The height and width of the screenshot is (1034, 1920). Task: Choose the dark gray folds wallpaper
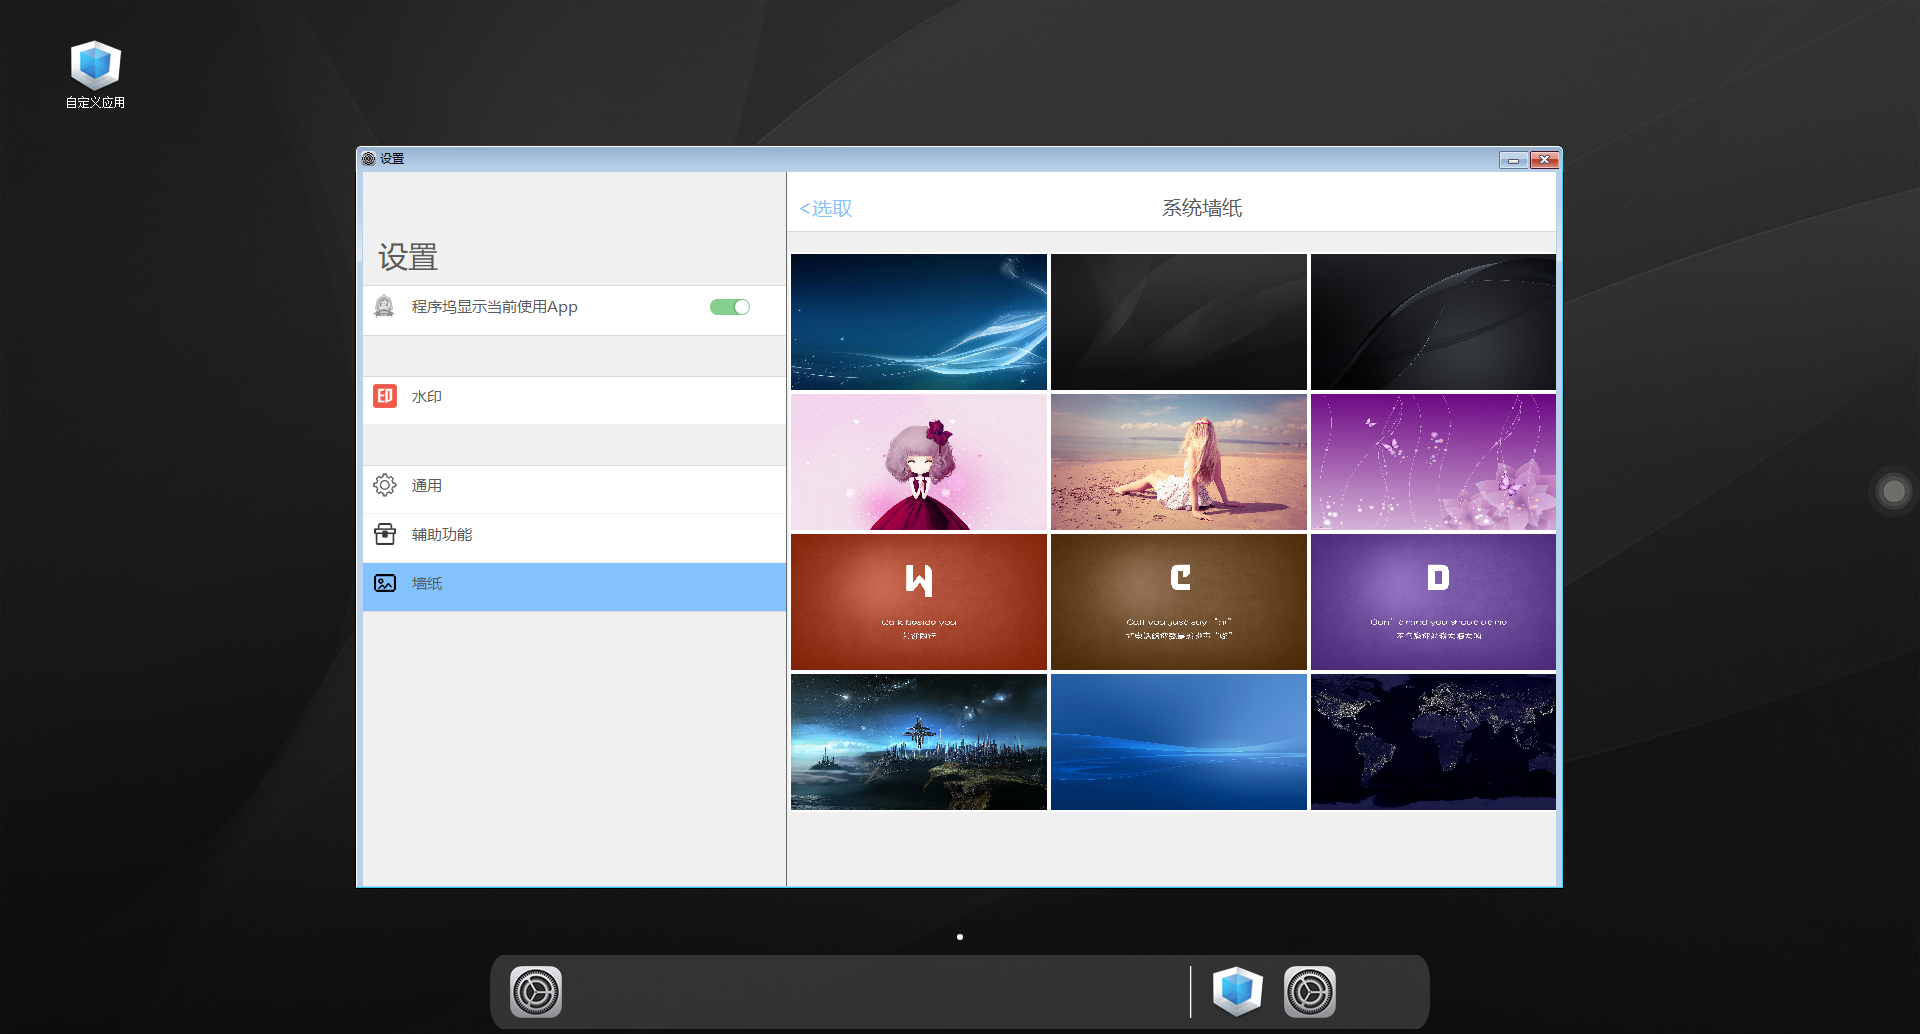pos(1179,322)
